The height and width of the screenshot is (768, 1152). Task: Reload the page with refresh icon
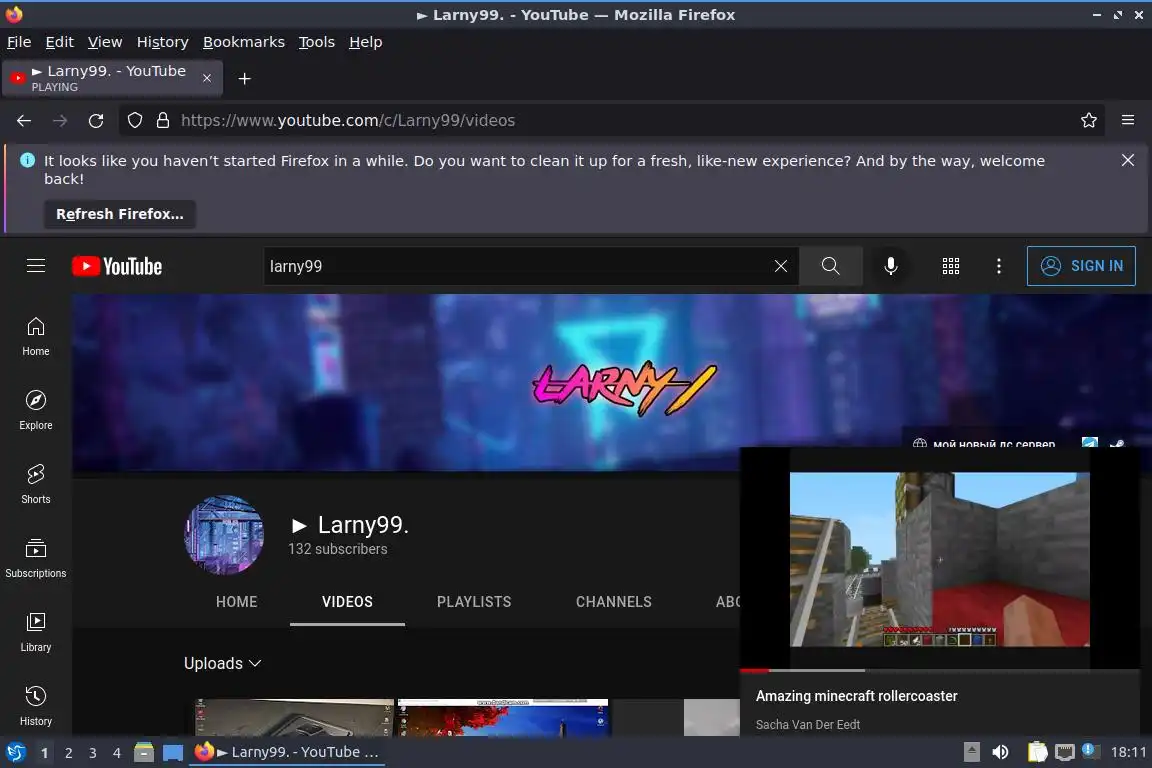click(x=96, y=121)
